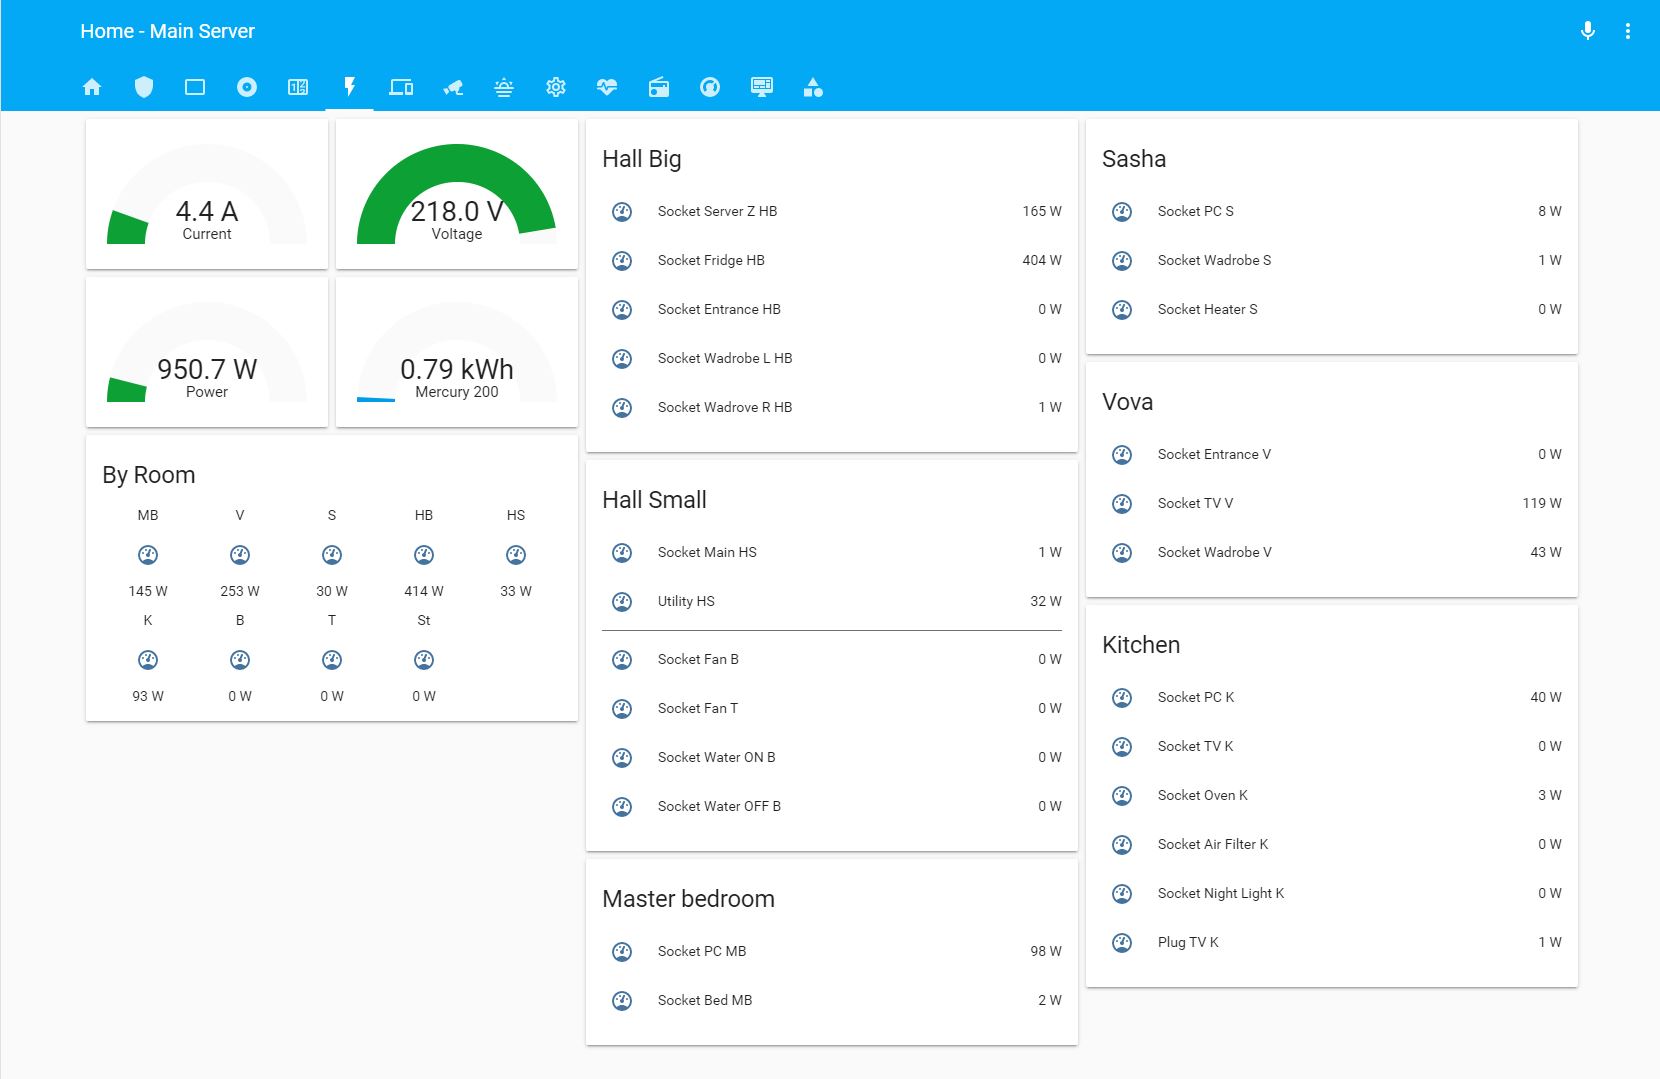Click the Socket TV K icon
Screen dimensions: 1660x1079
point(1122,746)
